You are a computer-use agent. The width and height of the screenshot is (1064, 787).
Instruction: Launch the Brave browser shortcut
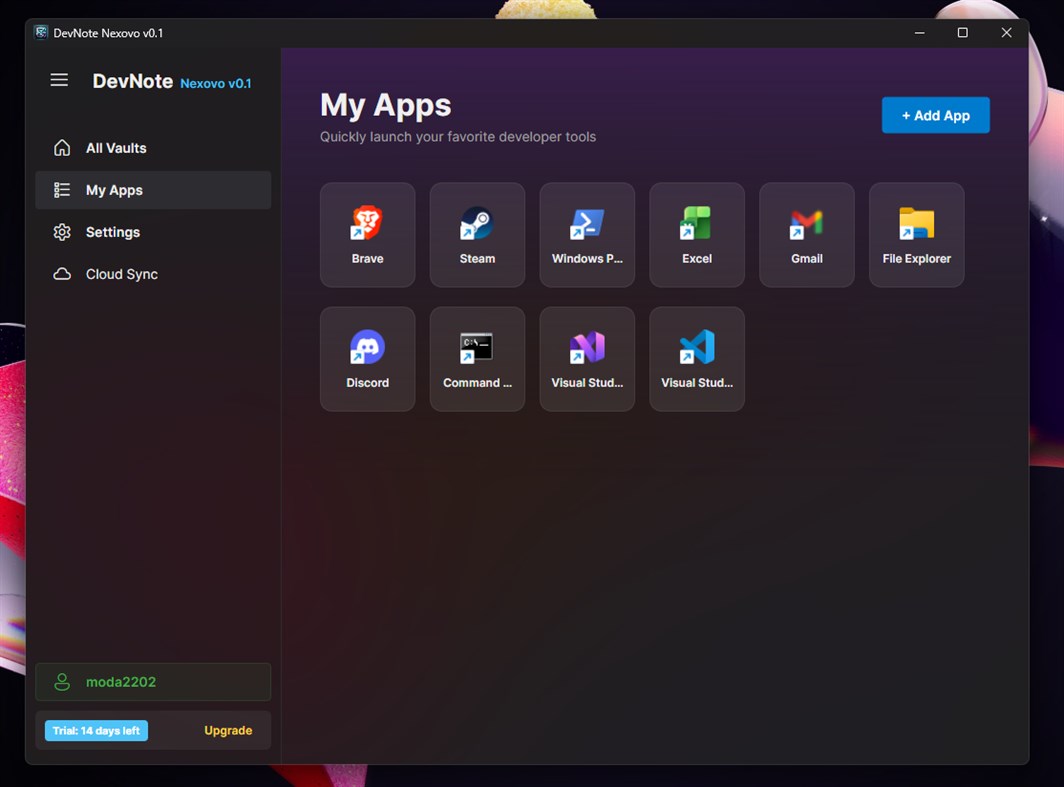pos(367,235)
